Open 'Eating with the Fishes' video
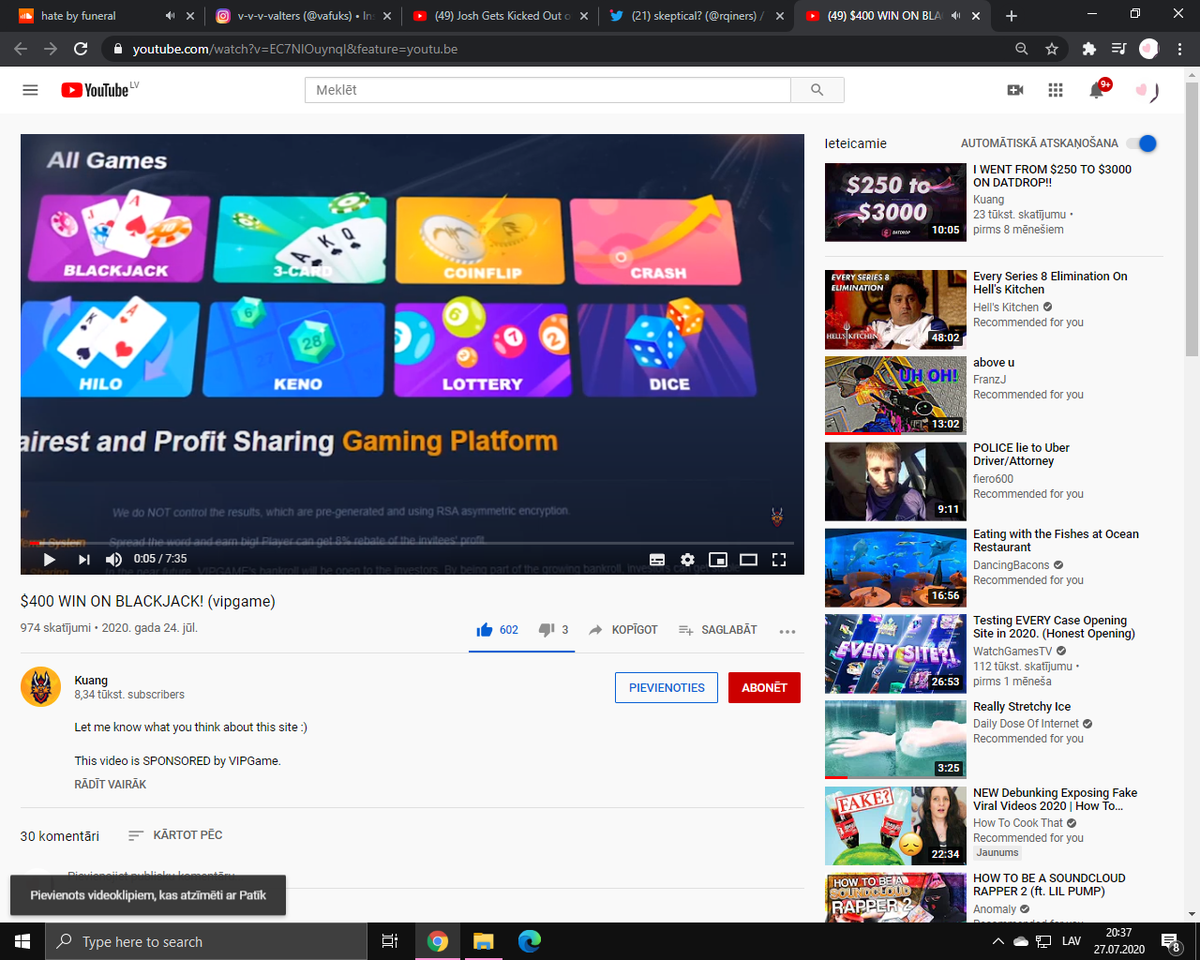The width and height of the screenshot is (1200, 960). pos(894,567)
